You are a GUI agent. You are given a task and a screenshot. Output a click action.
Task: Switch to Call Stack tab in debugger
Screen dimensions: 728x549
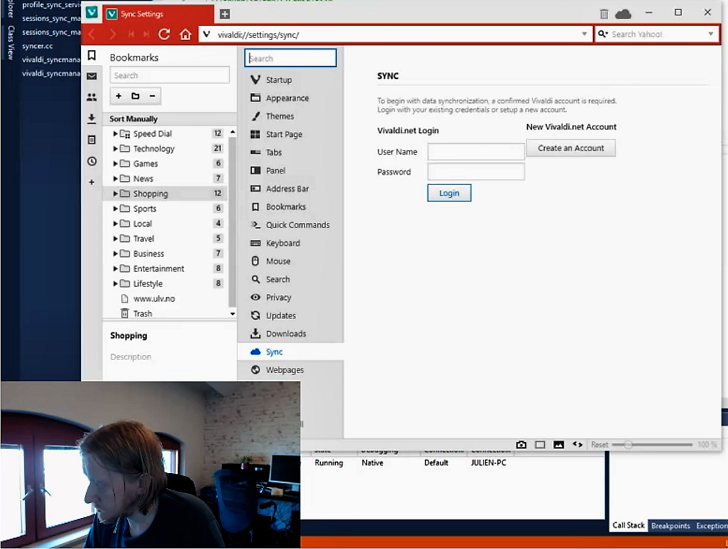628,525
